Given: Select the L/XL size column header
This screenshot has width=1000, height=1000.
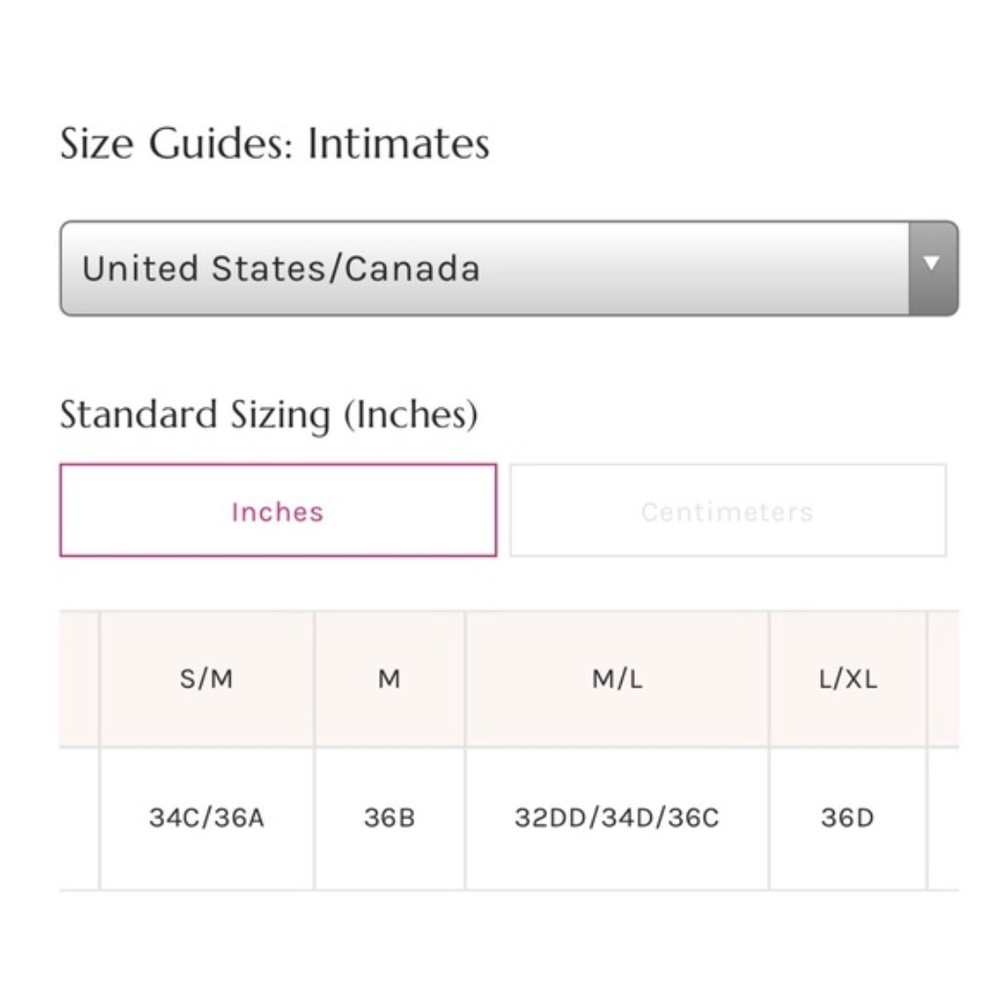Looking at the screenshot, I should pos(848,679).
